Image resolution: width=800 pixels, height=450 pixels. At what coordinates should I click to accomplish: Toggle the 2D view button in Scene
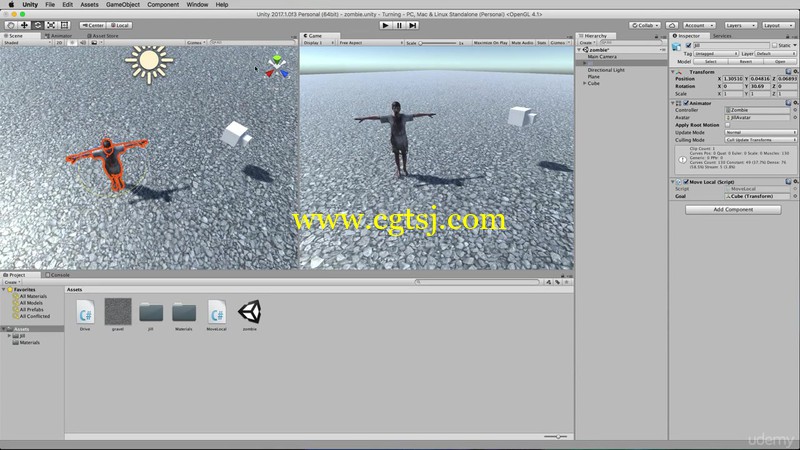point(60,43)
